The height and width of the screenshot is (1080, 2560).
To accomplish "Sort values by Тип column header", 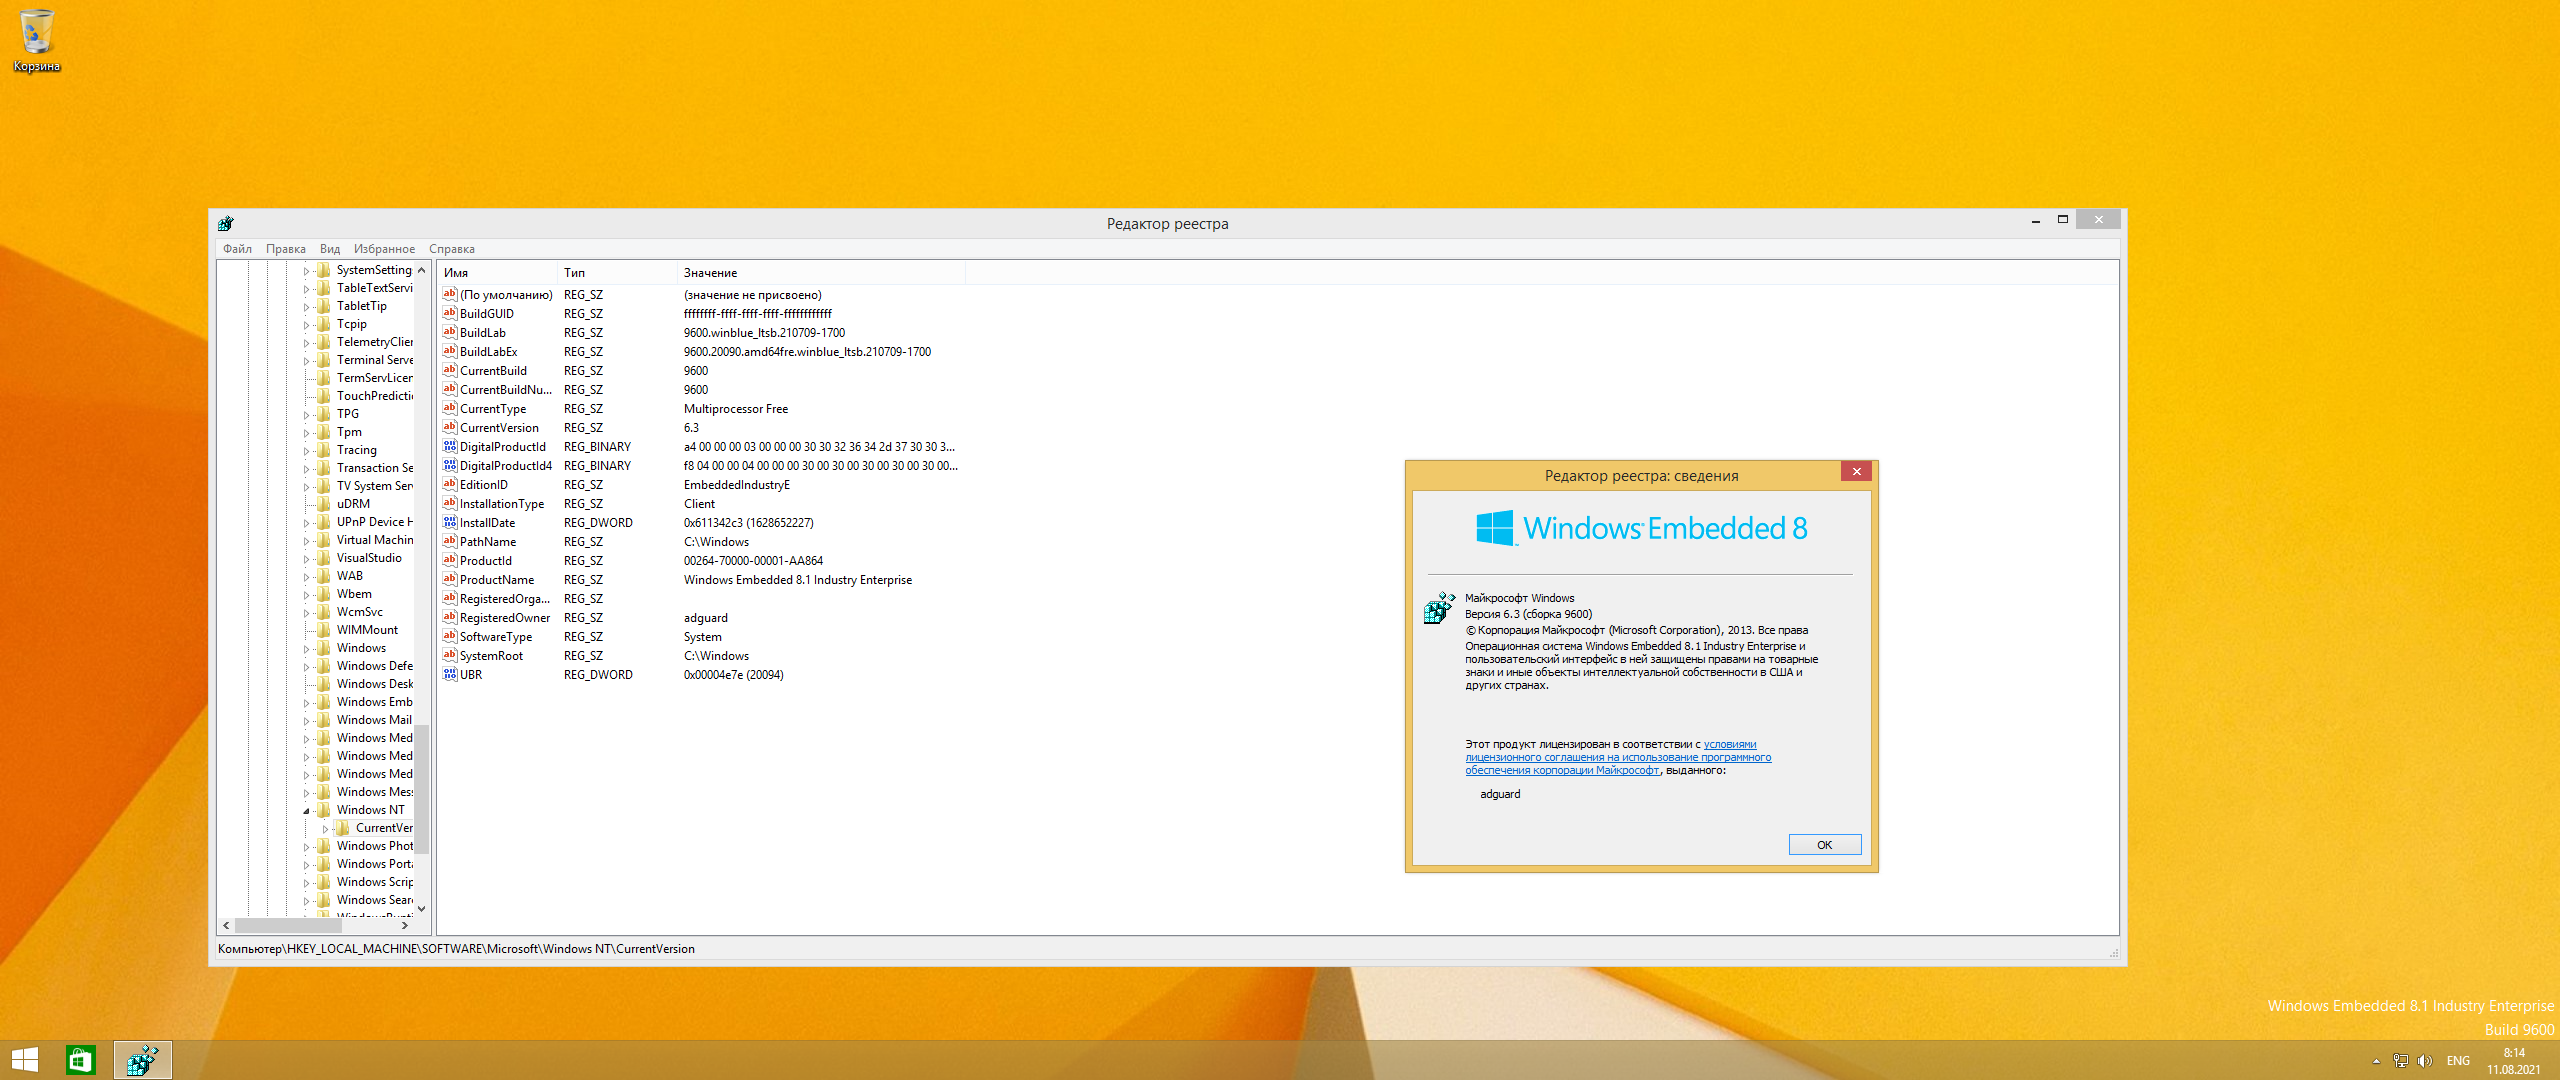I will coord(617,272).
